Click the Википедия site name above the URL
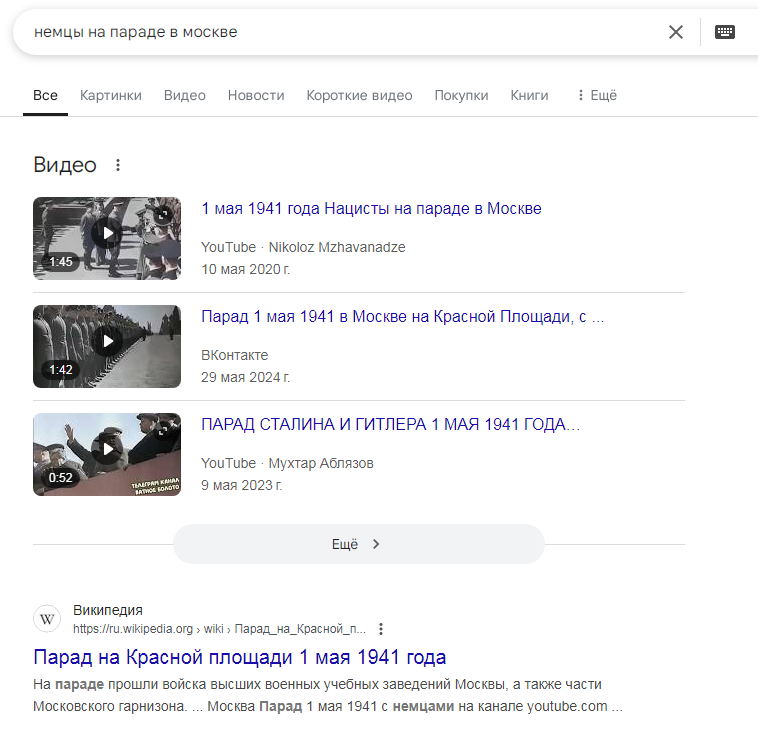Image resolution: width=758 pixels, height=732 pixels. (108, 610)
